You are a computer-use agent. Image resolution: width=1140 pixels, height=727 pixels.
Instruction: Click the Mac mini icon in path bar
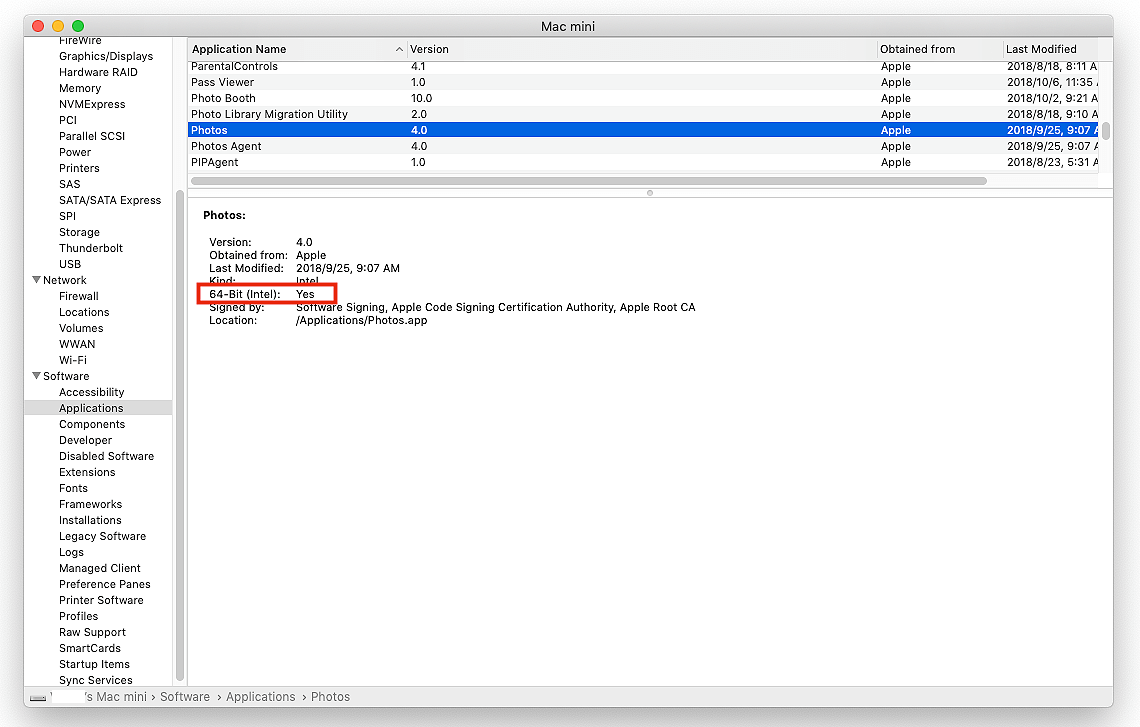coord(38,697)
